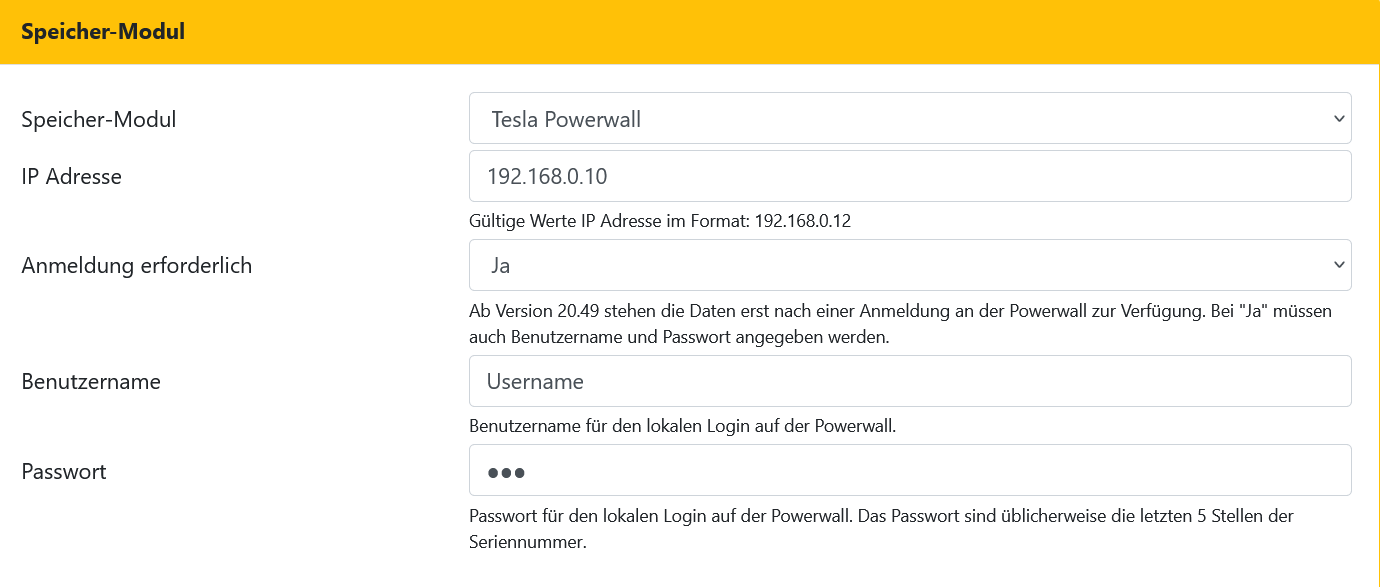Click the Speicher-Modul form label
Screen dimensions: 1382x587
99,120
